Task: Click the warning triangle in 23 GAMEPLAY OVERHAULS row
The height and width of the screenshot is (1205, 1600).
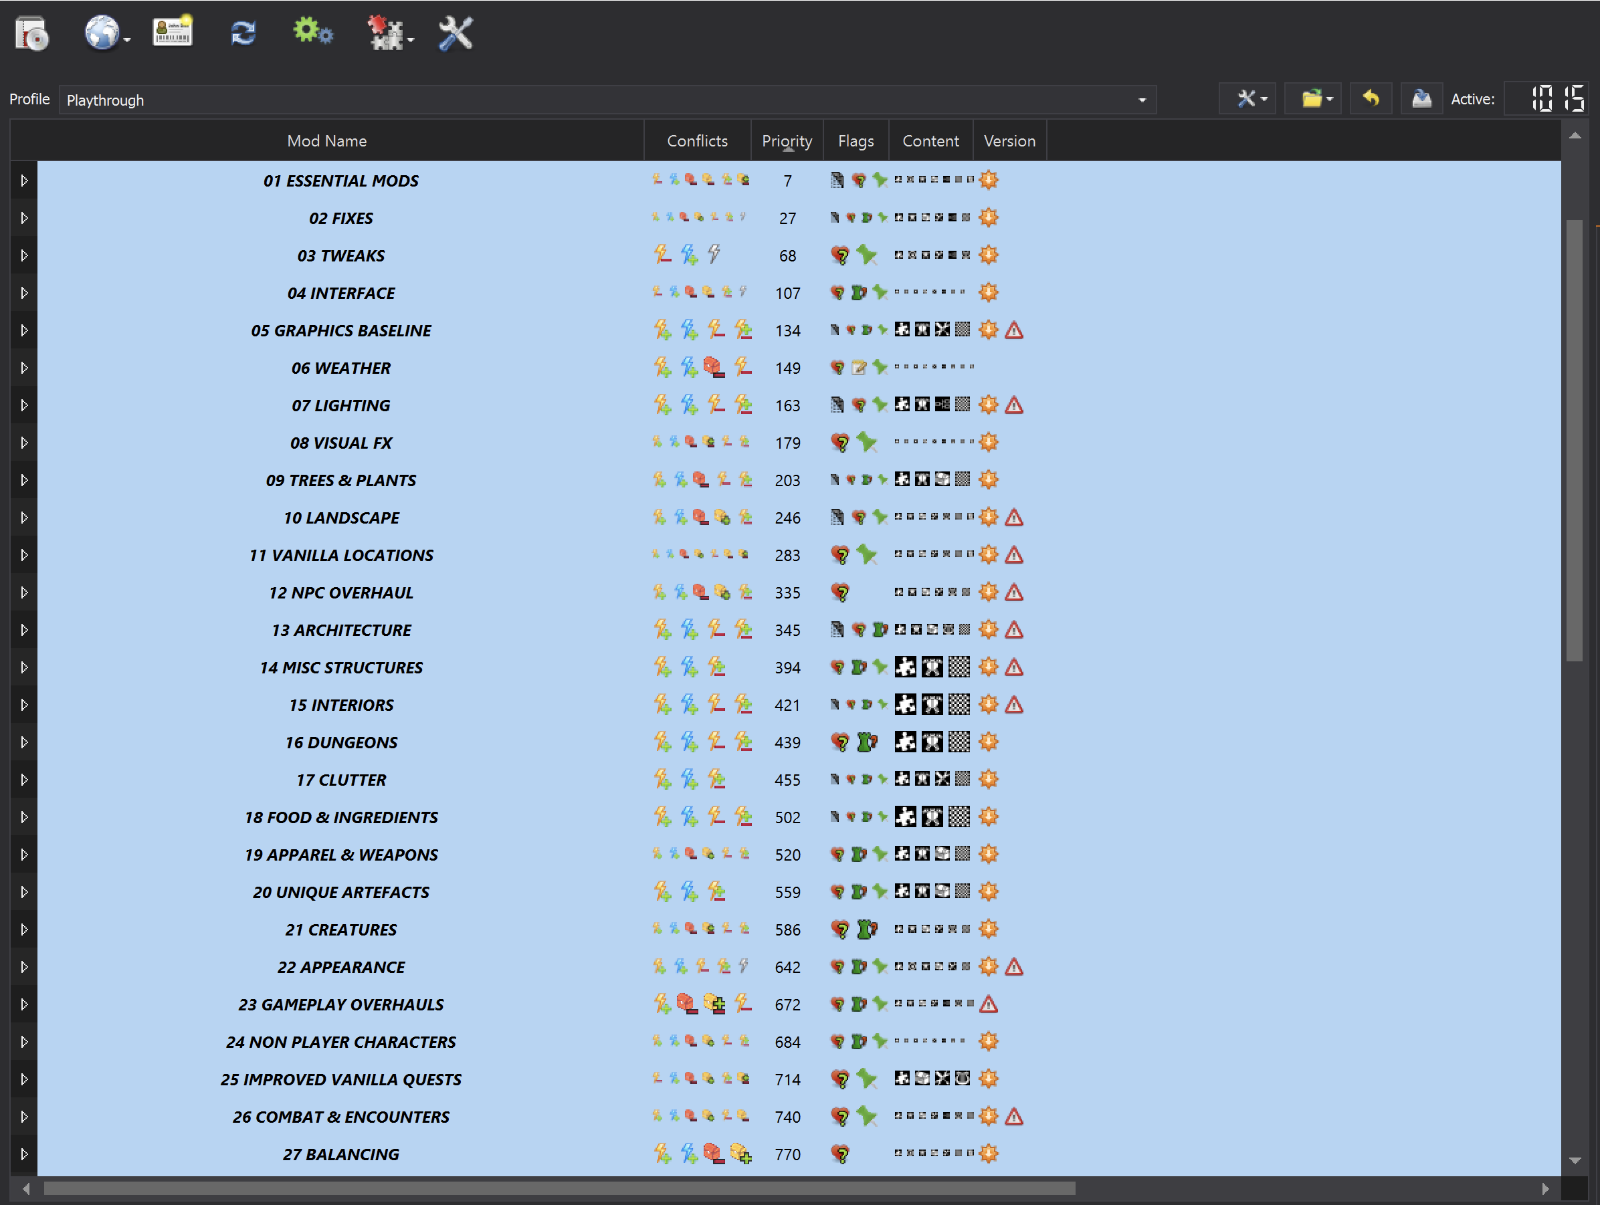Action: click(x=989, y=1004)
